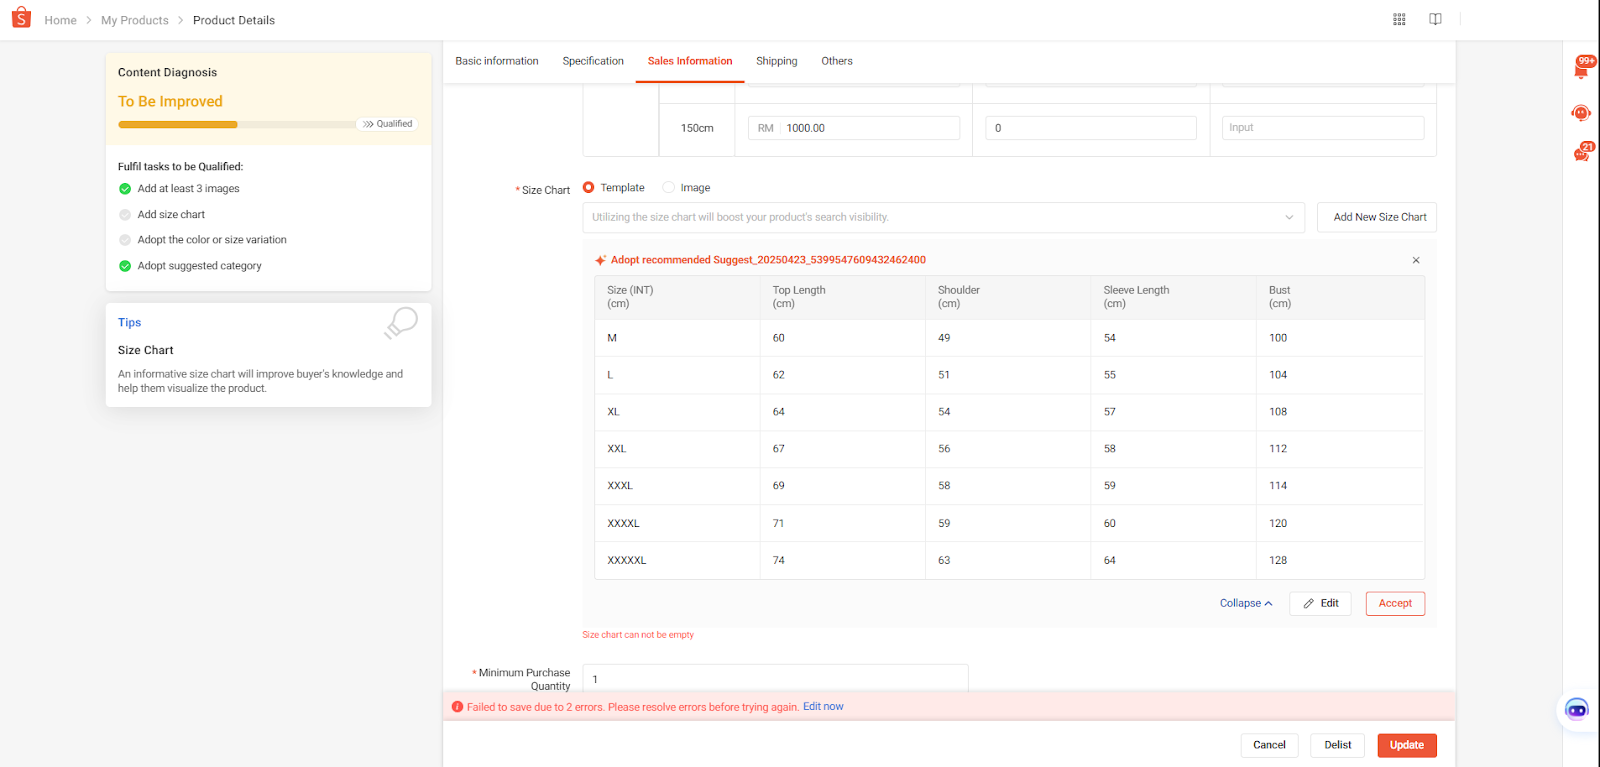This screenshot has height=767, width=1600.
Task: Open the customer support headset icon
Action: click(1581, 113)
